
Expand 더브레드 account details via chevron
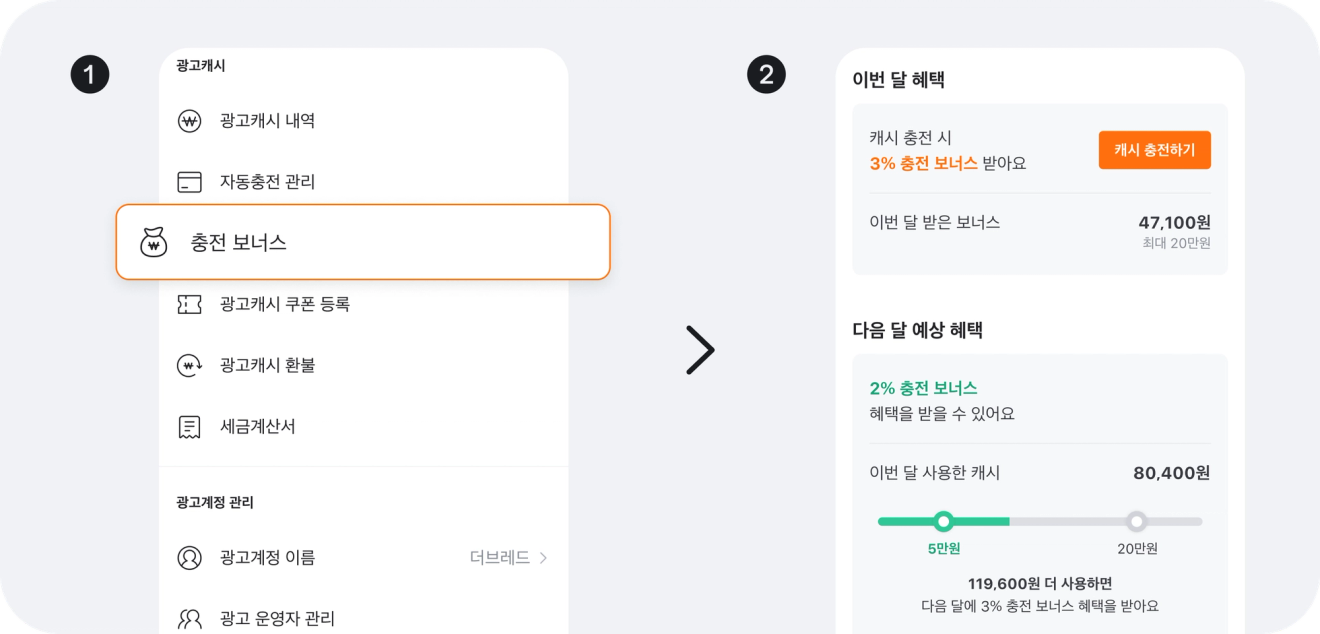pyautogui.click(x=541, y=558)
